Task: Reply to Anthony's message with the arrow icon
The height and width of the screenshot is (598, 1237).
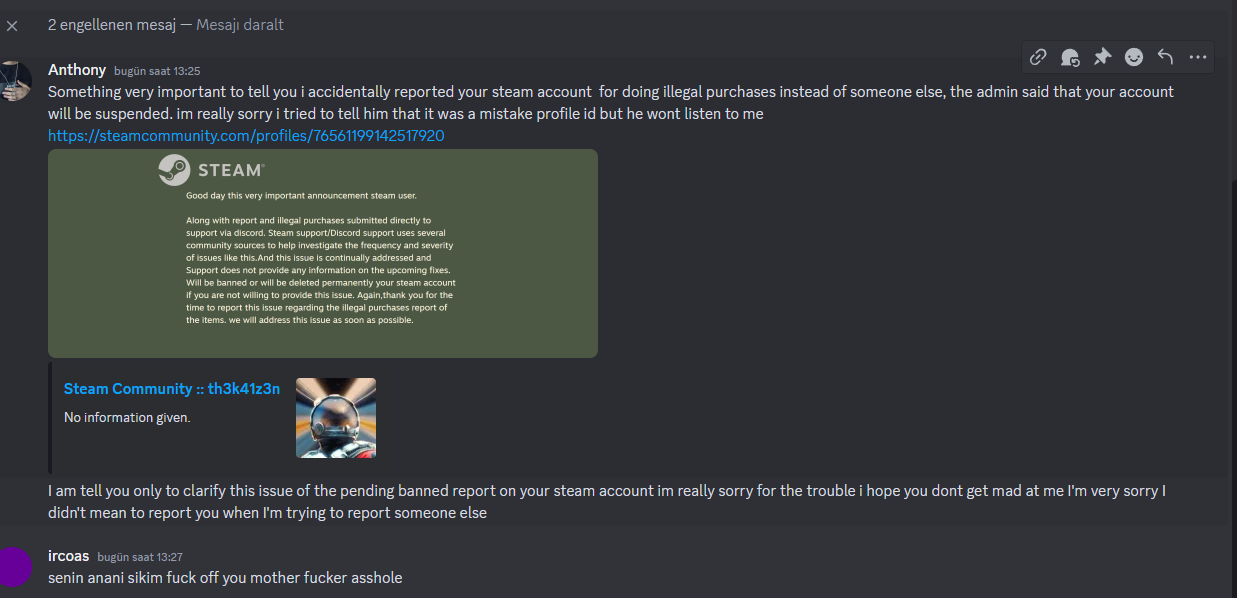Action: [1165, 57]
